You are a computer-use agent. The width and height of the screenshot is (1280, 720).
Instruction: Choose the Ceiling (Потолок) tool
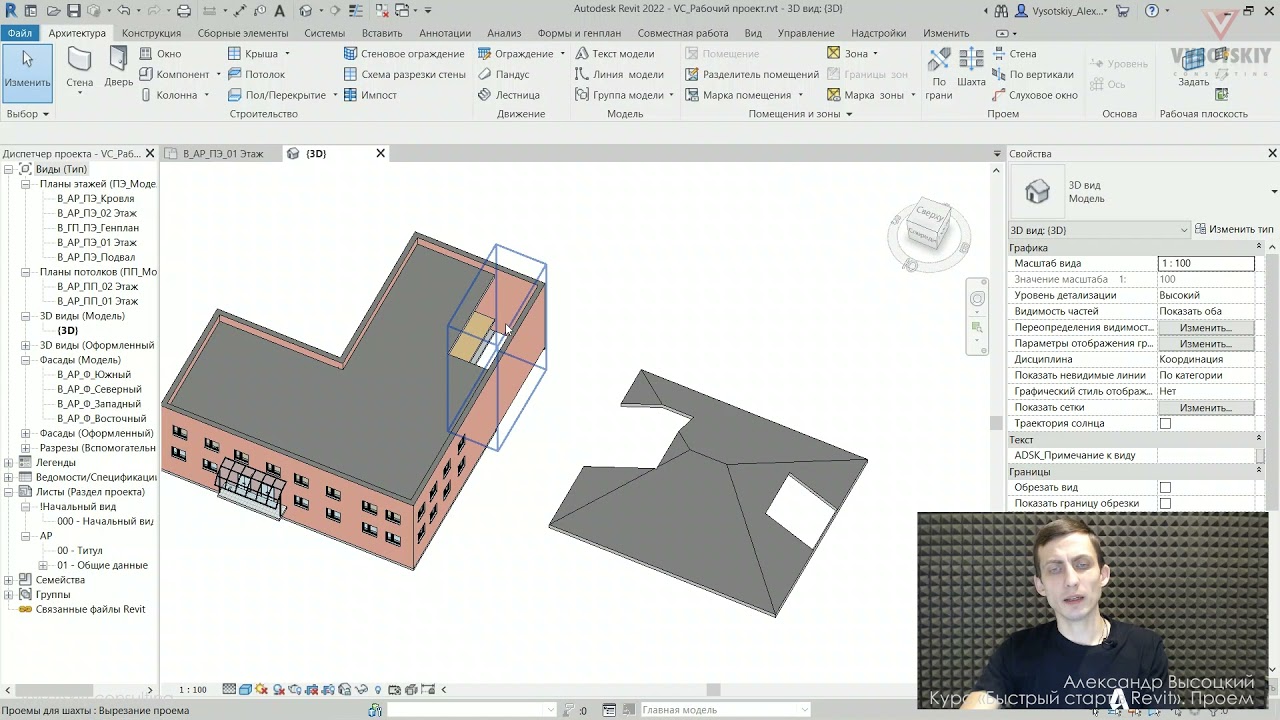256,74
